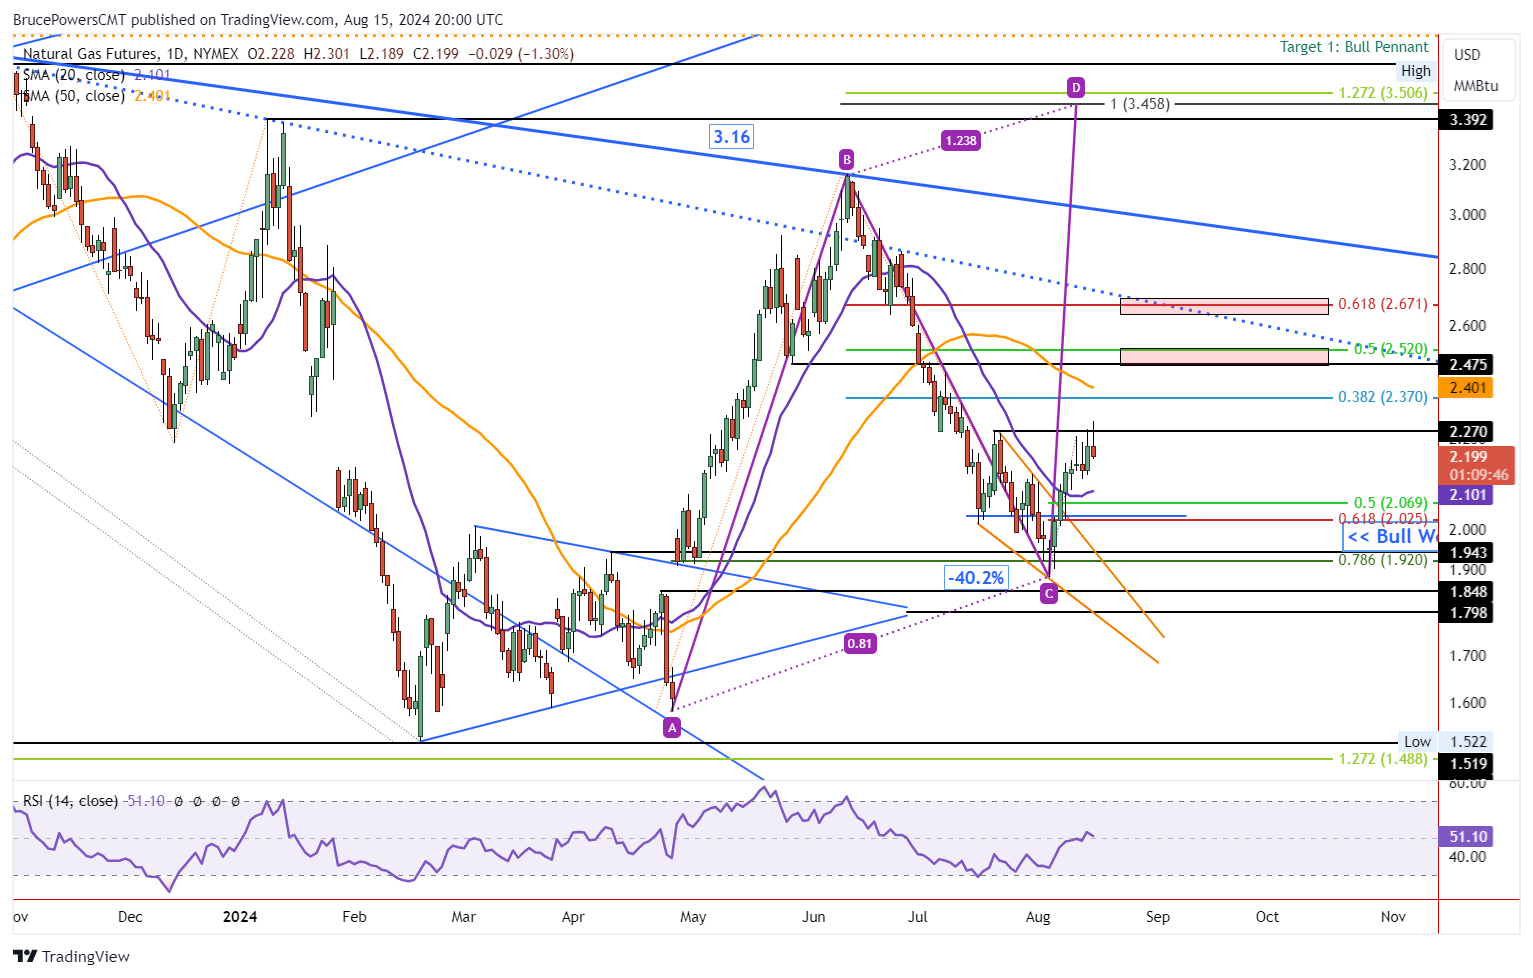Click the purple 51.10 RSI axis tag
Screen dimensions: 1533x978
coord(1466,837)
